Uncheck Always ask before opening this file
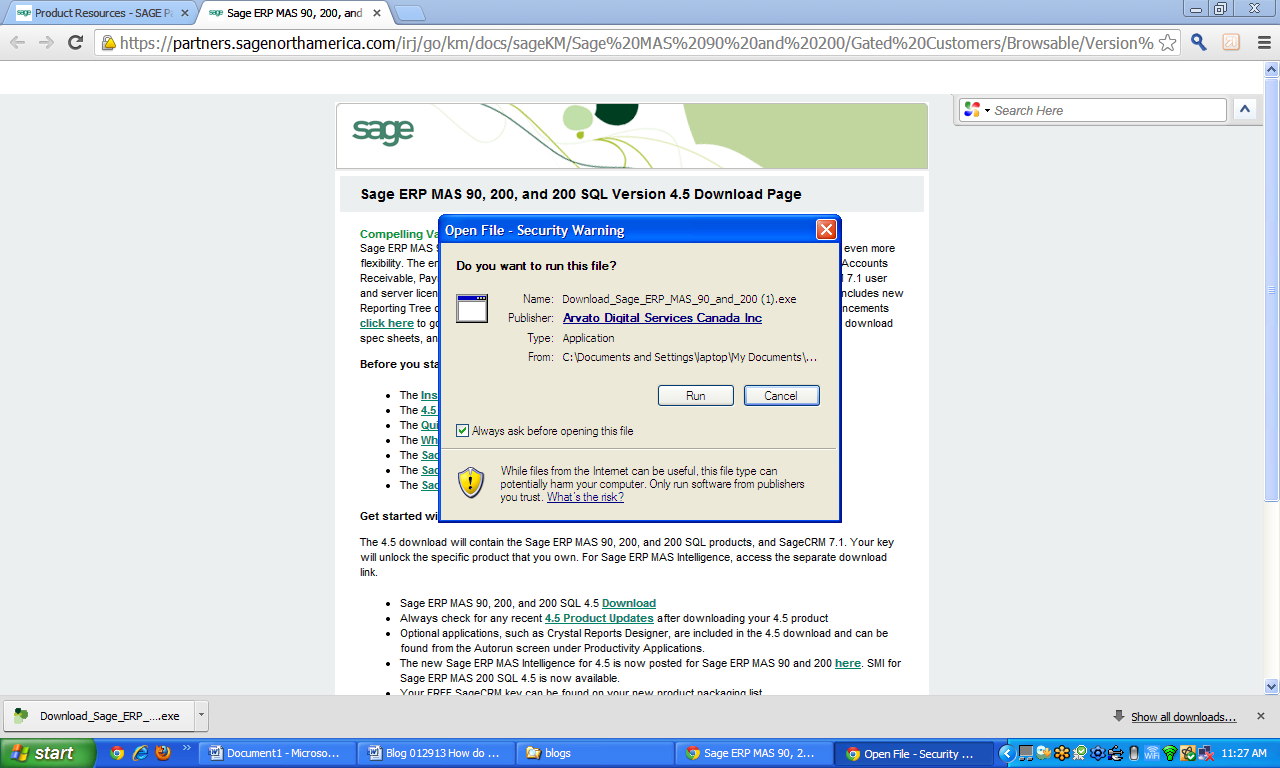The height and width of the screenshot is (768, 1280). tap(461, 430)
